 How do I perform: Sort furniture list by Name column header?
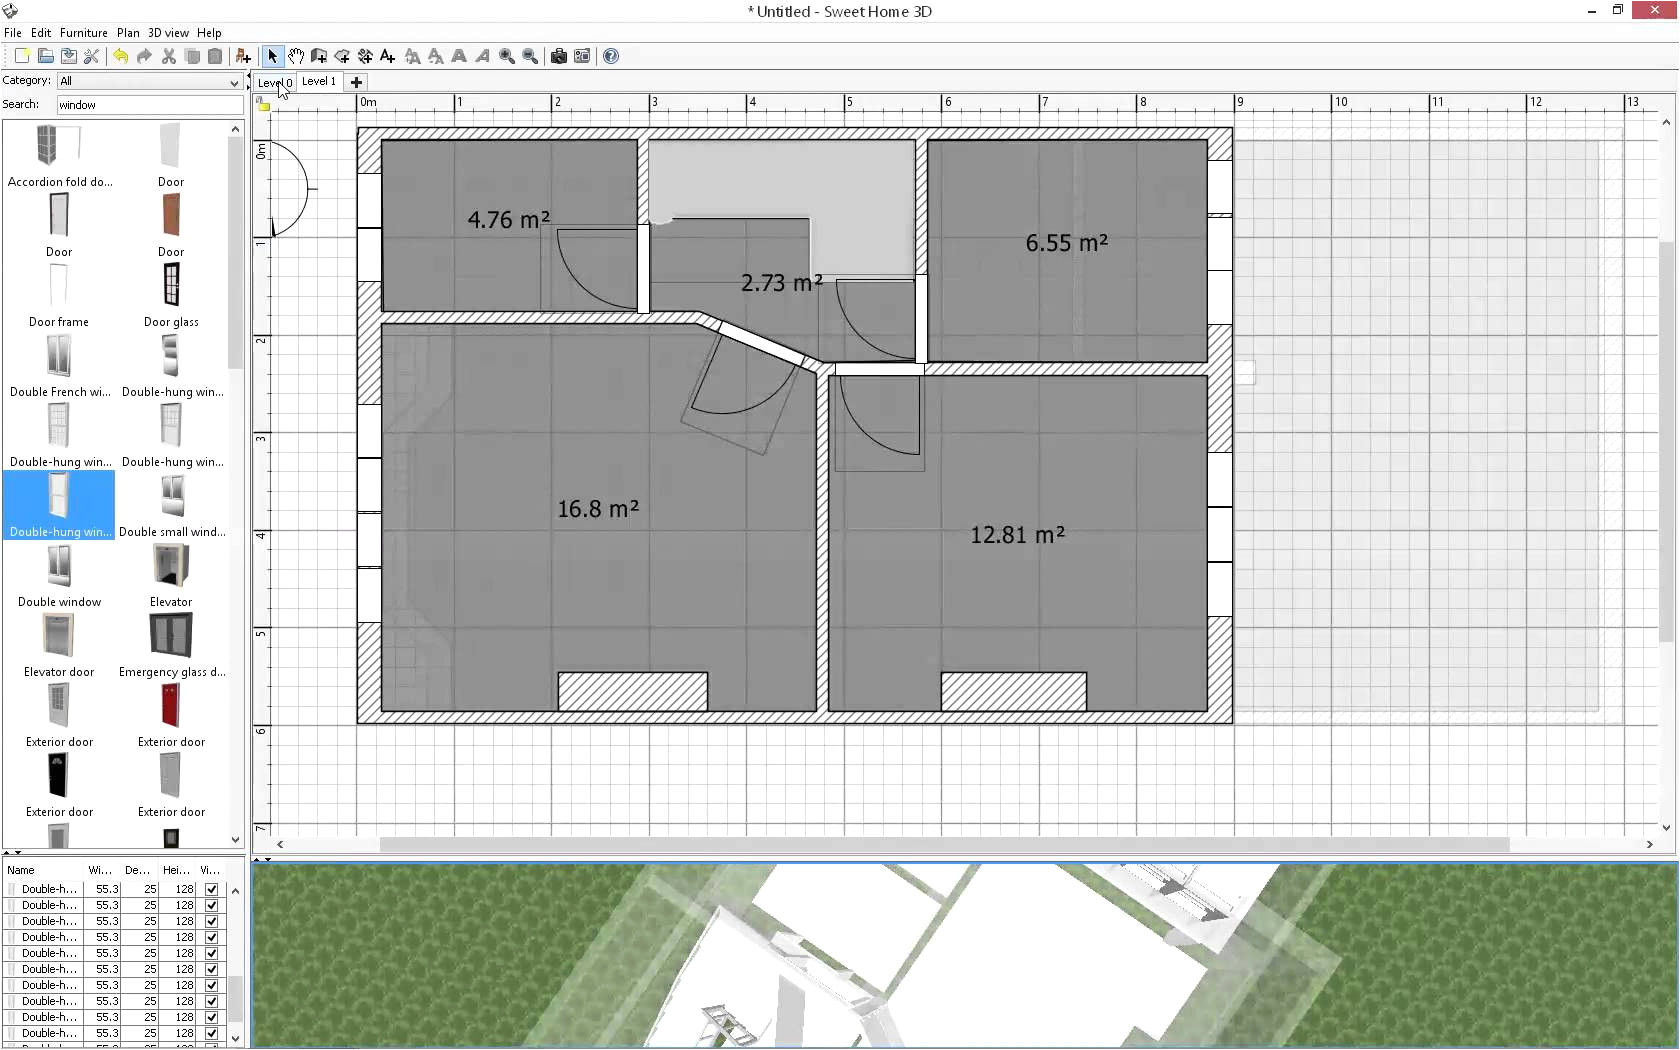coord(40,870)
